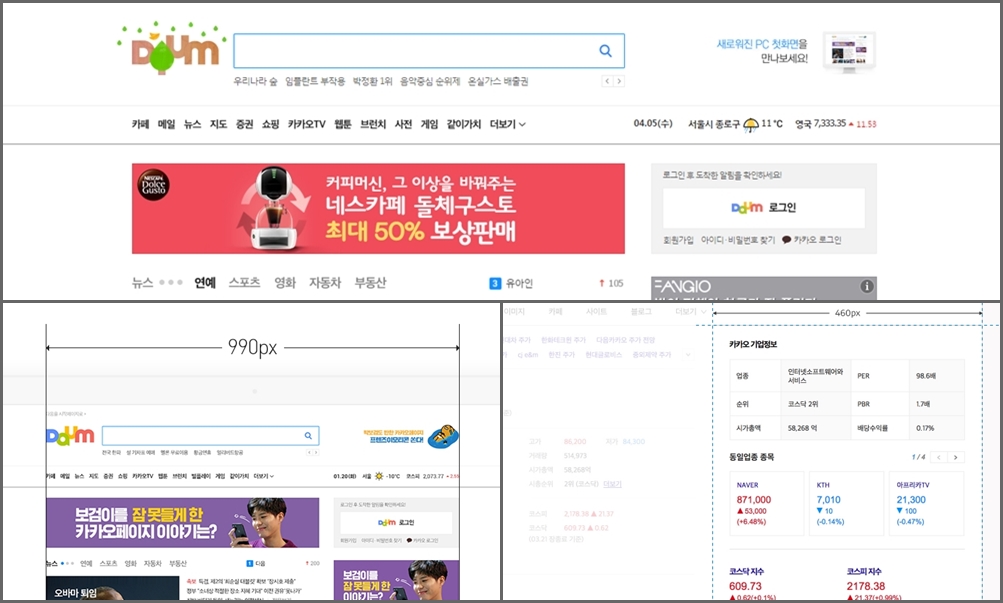
Task: Go to next page of 동일업종 종목
Action: 956,457
